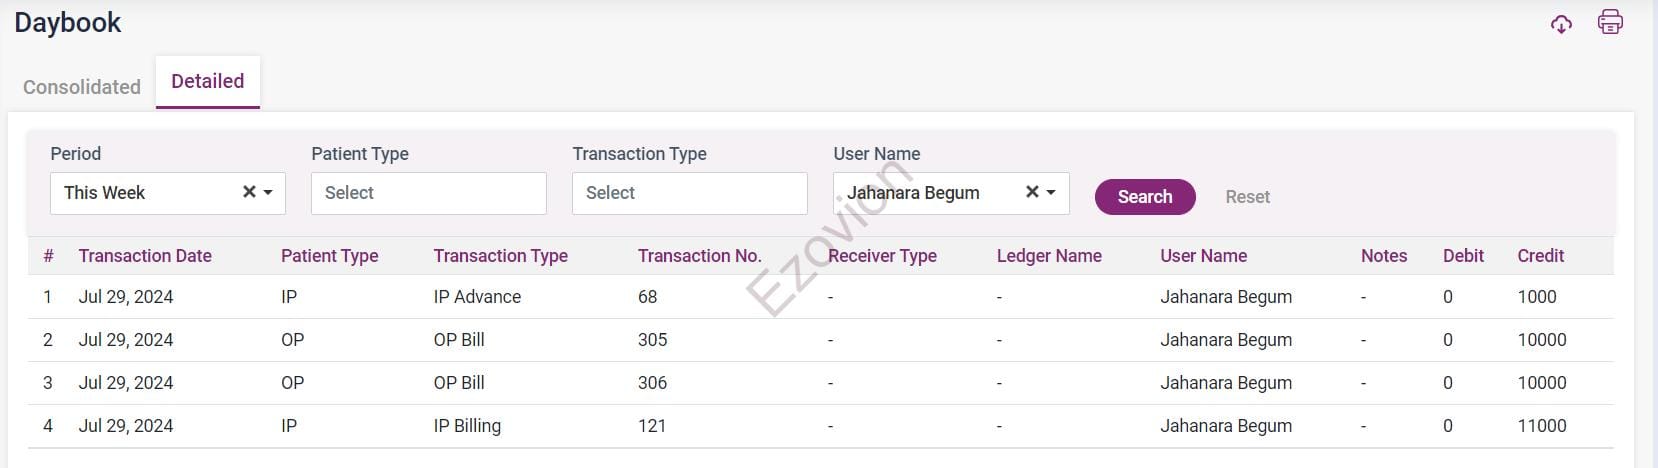
Task: Click the User Name column header
Action: tap(1203, 256)
